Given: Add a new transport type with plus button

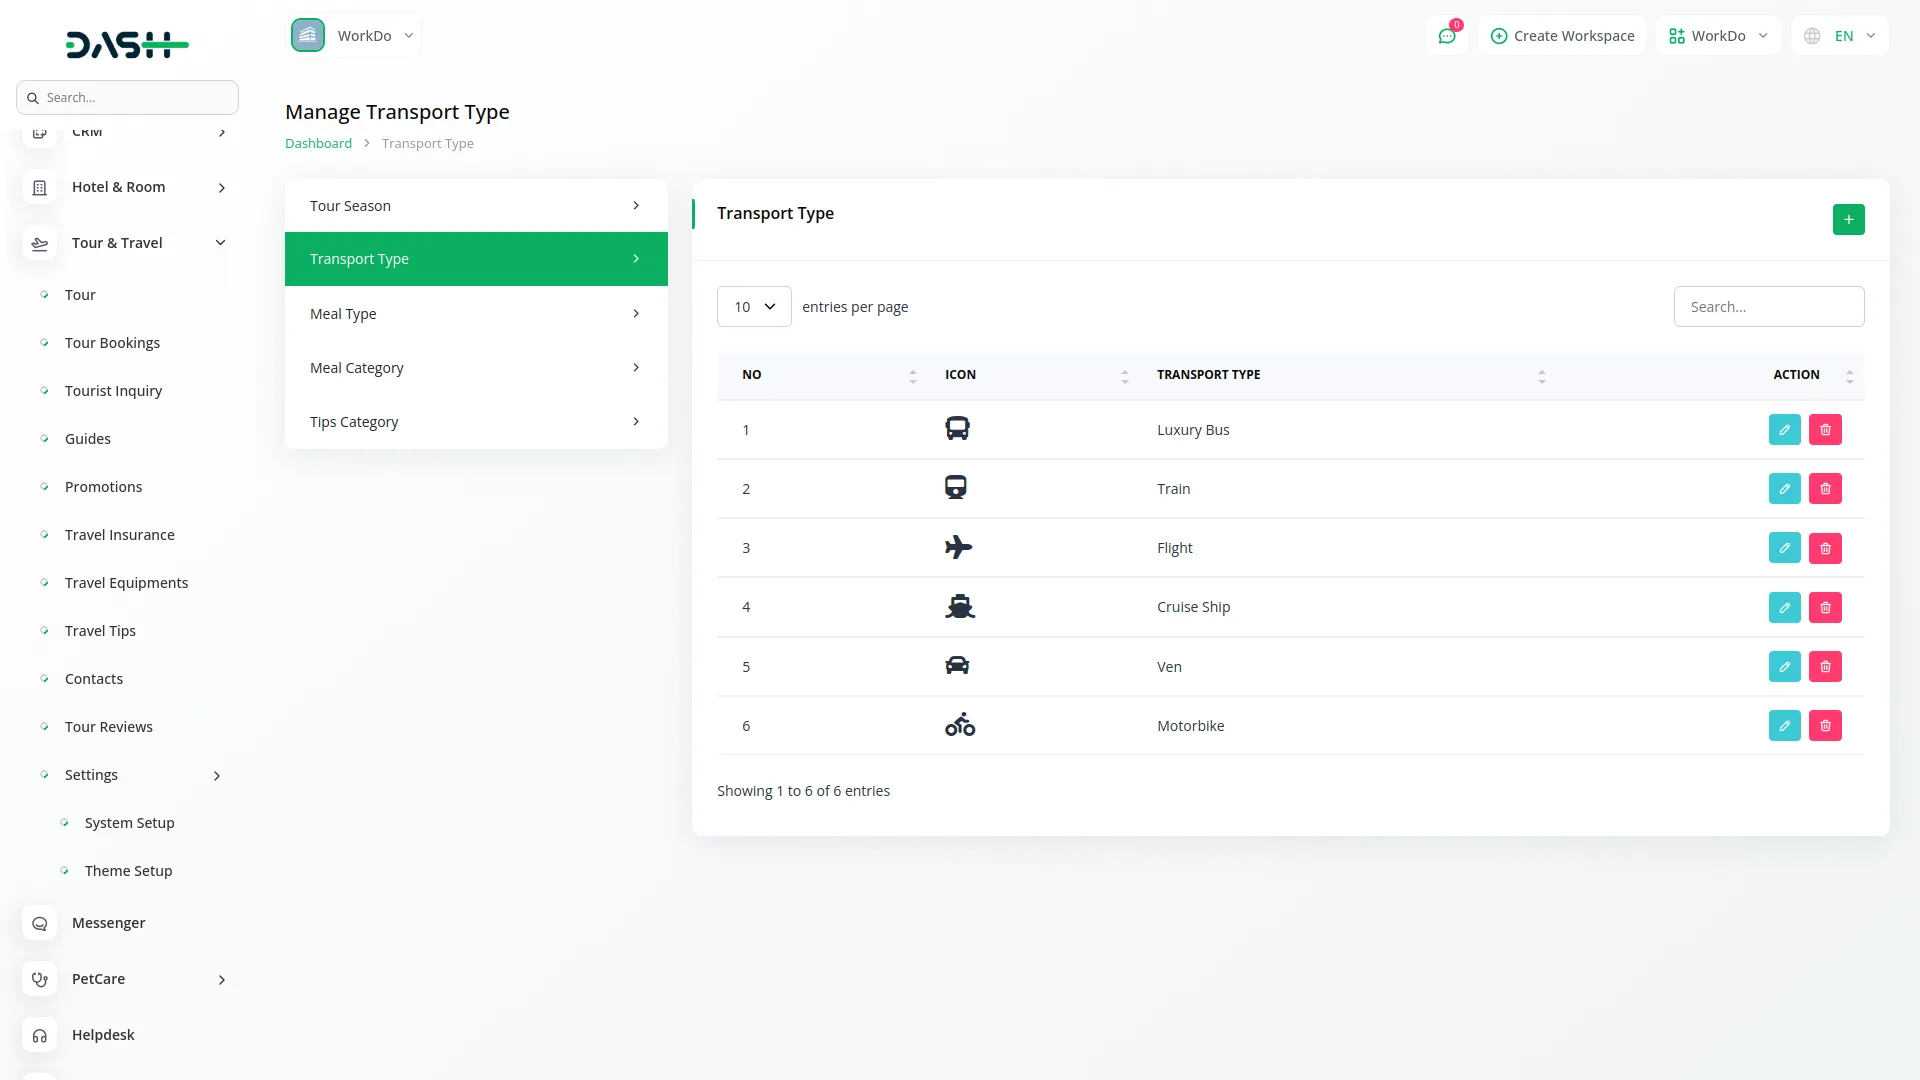Looking at the screenshot, I should pos(1848,219).
